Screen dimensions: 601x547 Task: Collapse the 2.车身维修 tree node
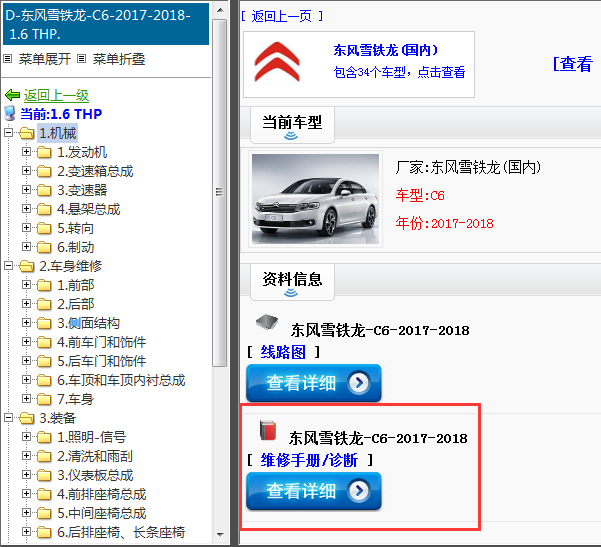coord(8,266)
